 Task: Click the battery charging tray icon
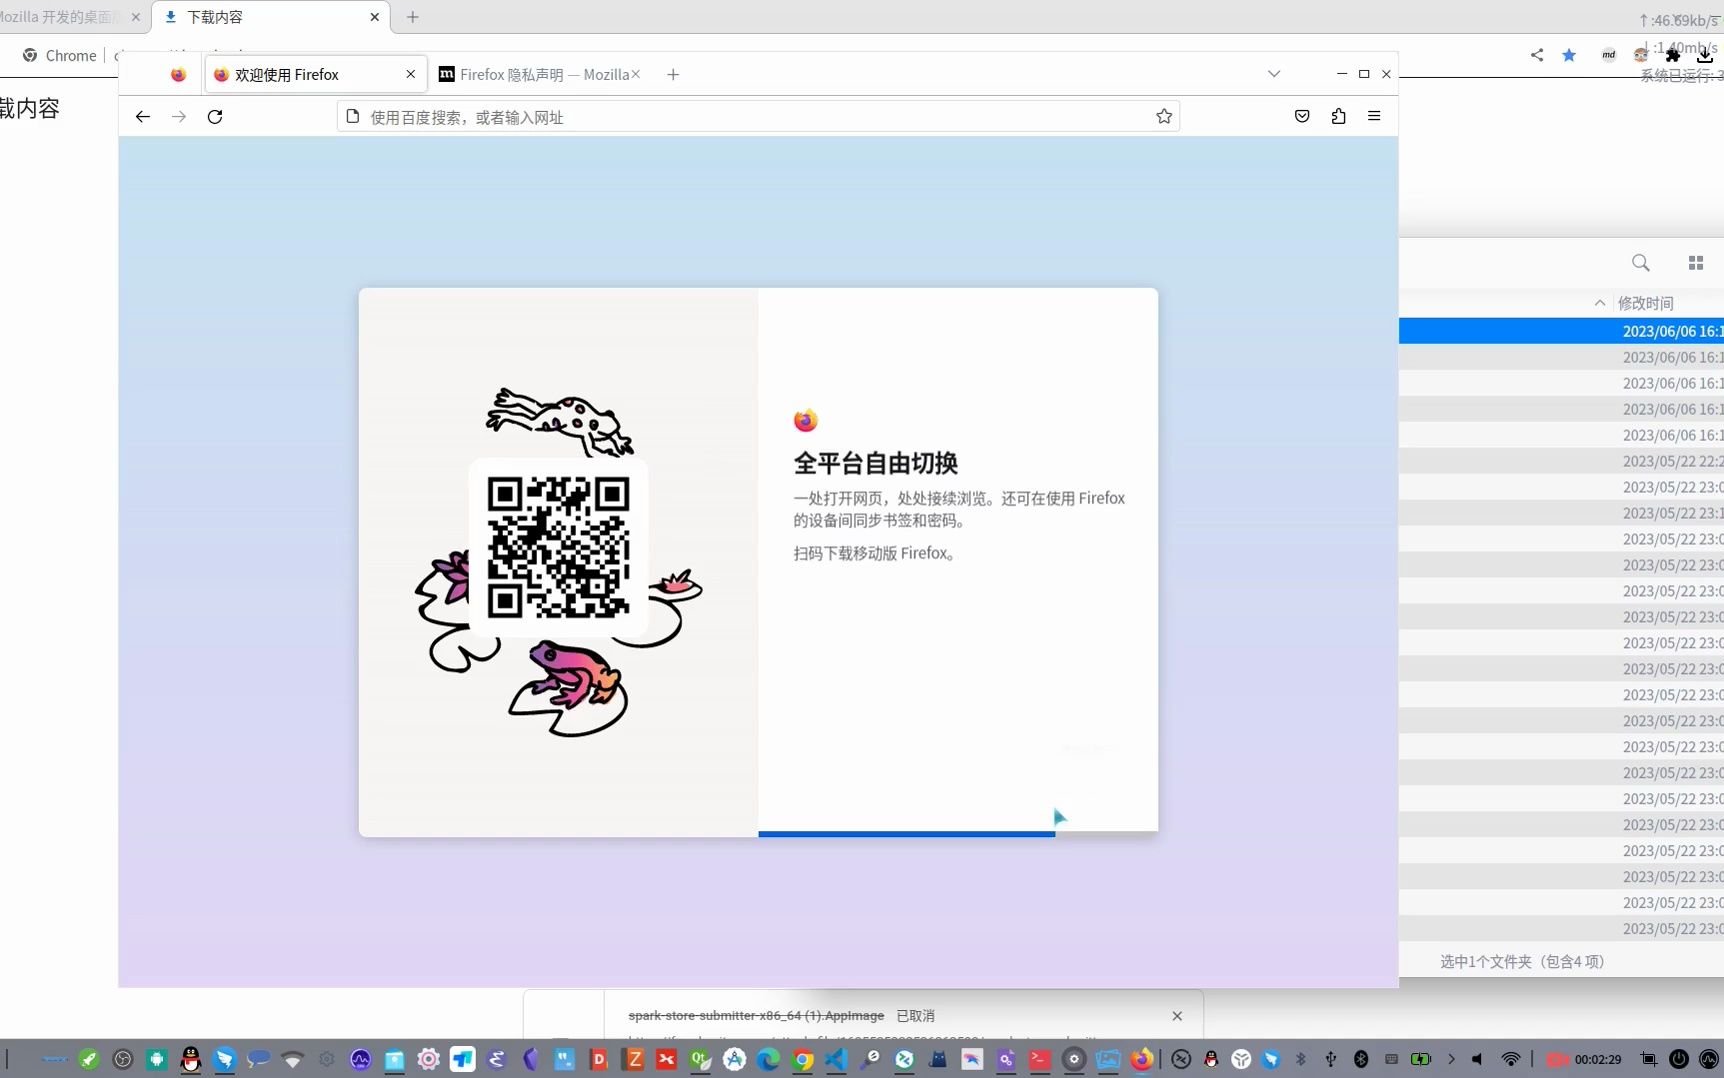click(1420, 1059)
